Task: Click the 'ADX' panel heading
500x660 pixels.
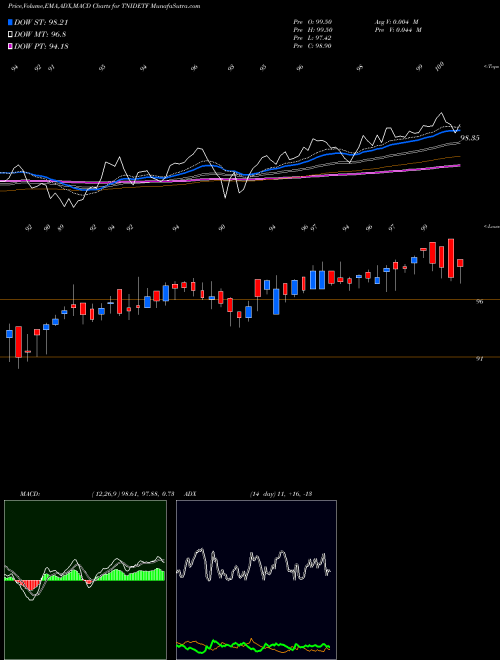Action: [x=191, y=494]
